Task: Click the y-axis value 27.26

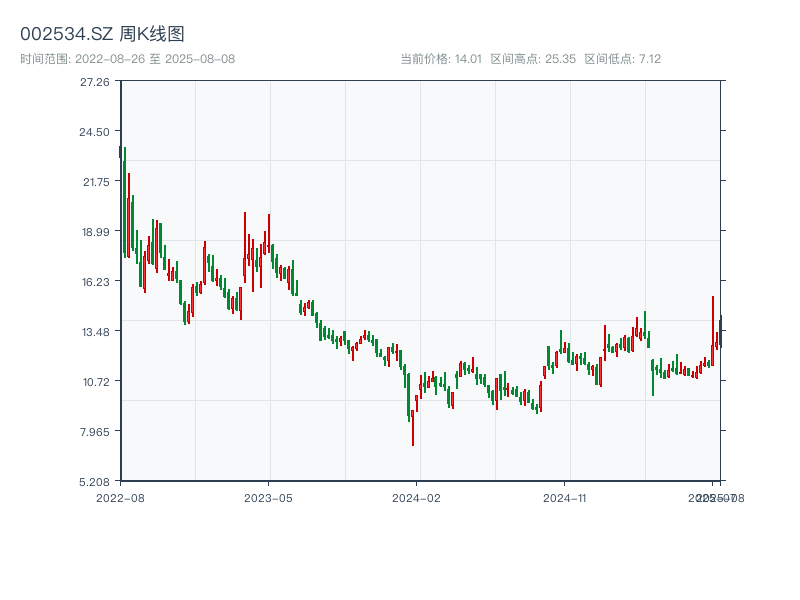Action: point(94,82)
